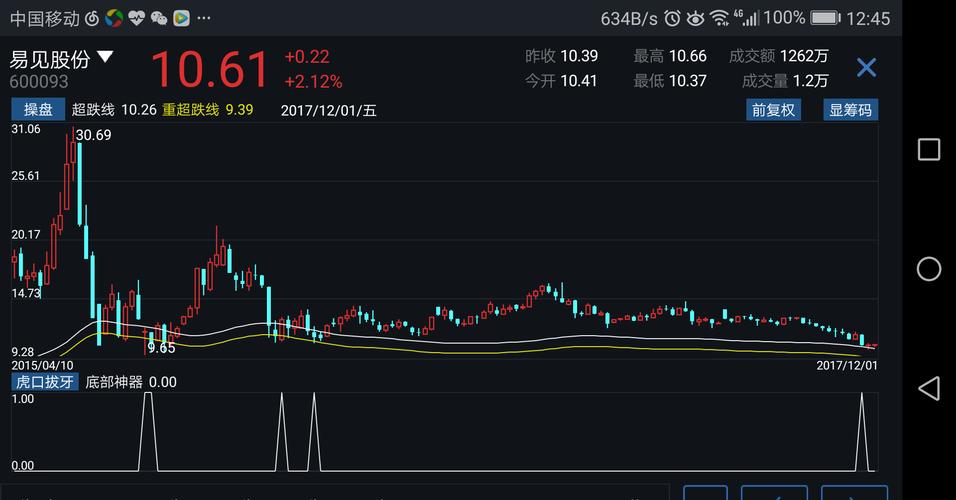Switch the 前复权 price adjustment setting
The height and width of the screenshot is (500, 956).
(773, 110)
